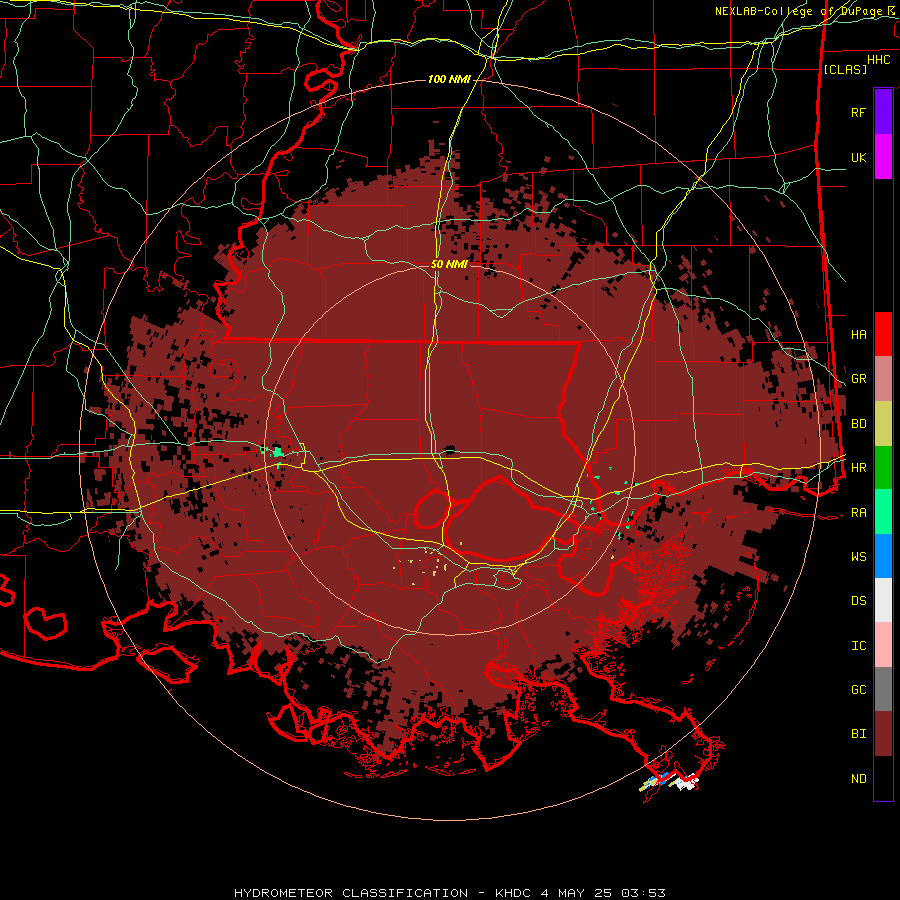
Task: Click the gray GC legend swatch
Action: click(x=883, y=689)
